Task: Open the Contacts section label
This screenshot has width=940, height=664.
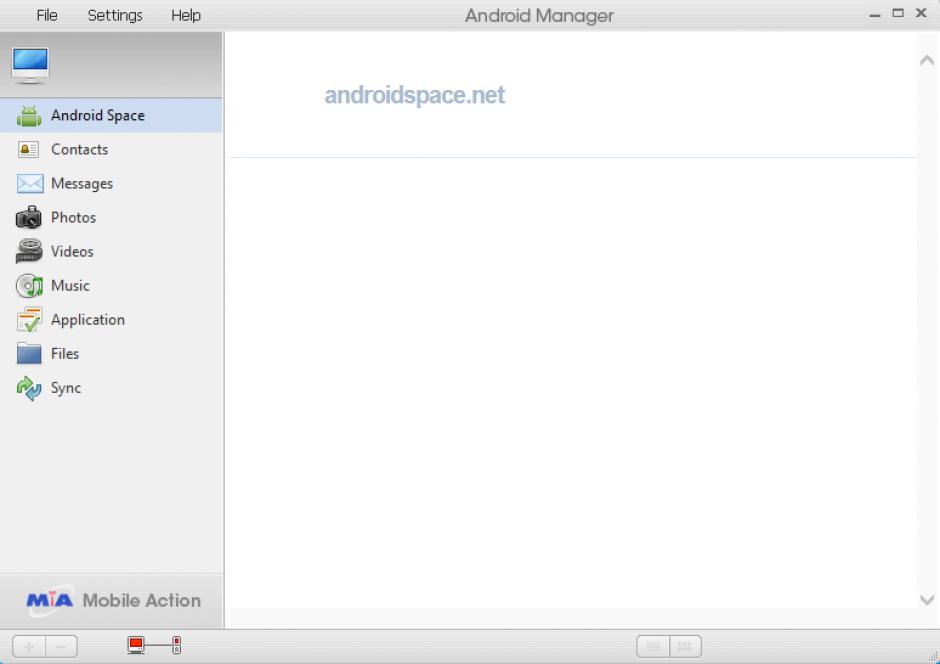Action: point(80,149)
